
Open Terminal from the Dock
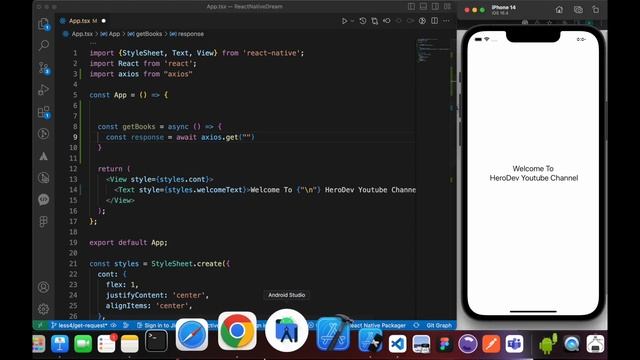156,341
